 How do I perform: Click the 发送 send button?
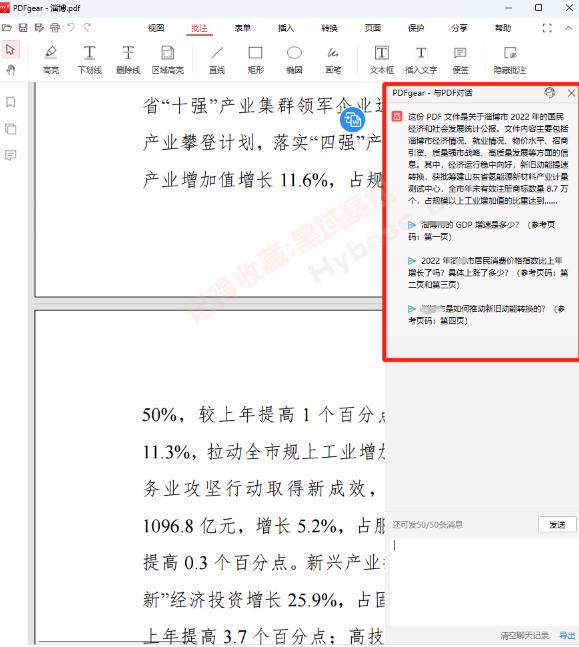[x=557, y=524]
